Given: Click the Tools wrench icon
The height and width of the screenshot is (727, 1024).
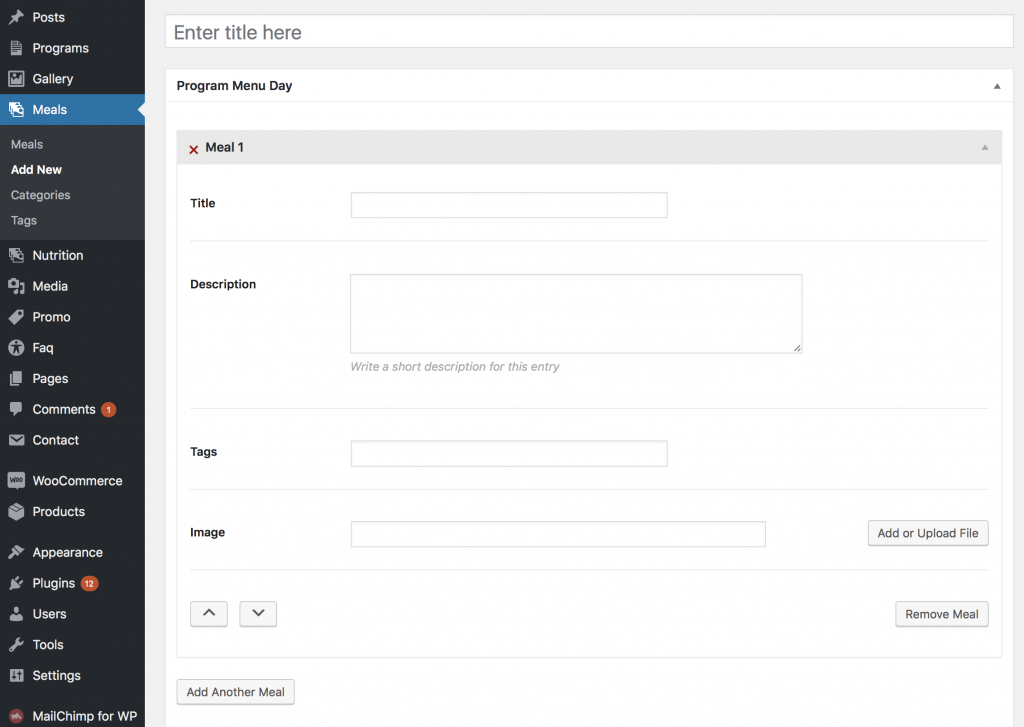Looking at the screenshot, I should 16,644.
